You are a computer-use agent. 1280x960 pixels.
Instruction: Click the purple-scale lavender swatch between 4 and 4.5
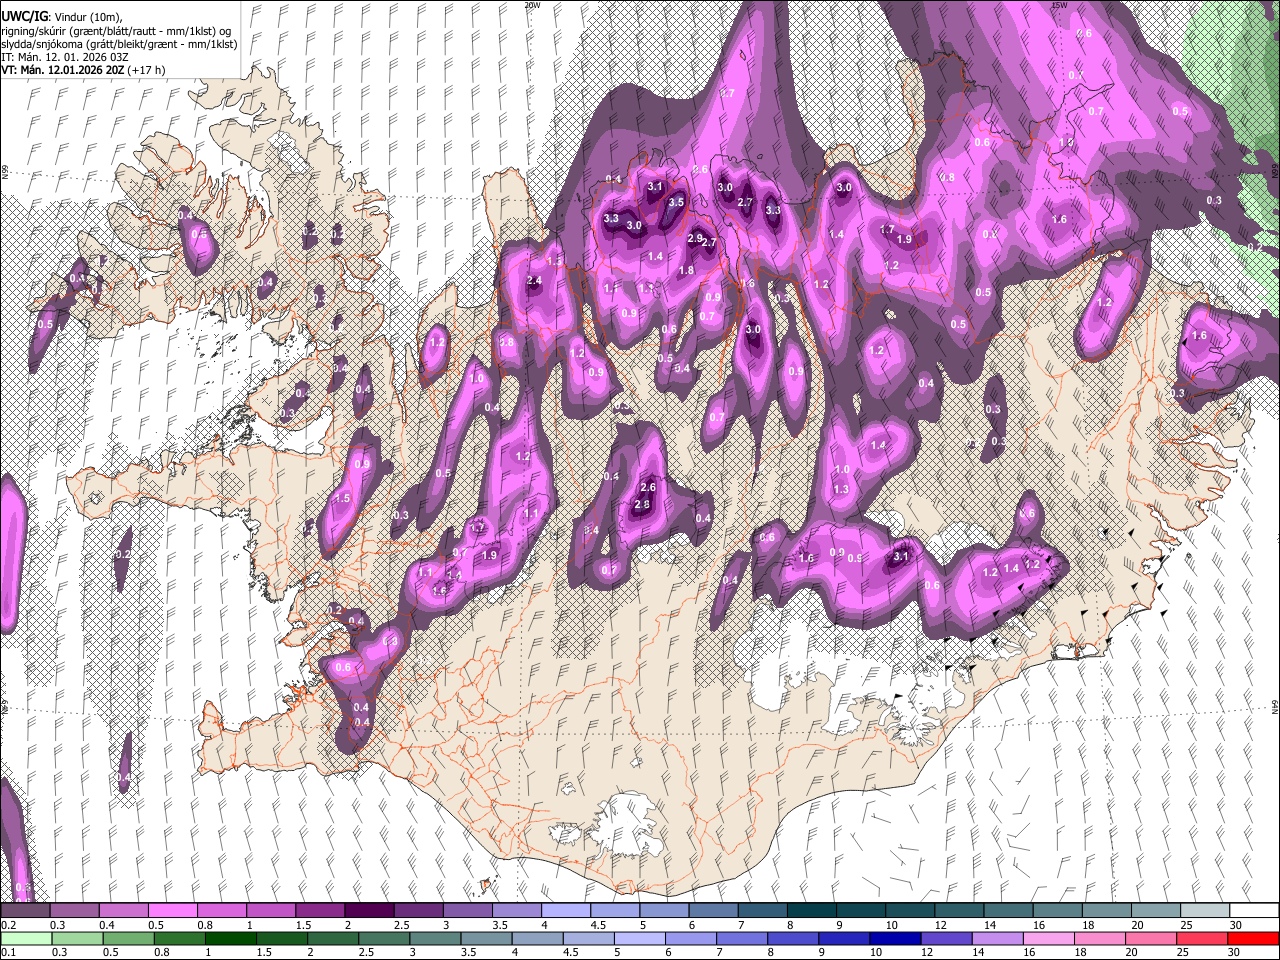pyautogui.click(x=564, y=911)
